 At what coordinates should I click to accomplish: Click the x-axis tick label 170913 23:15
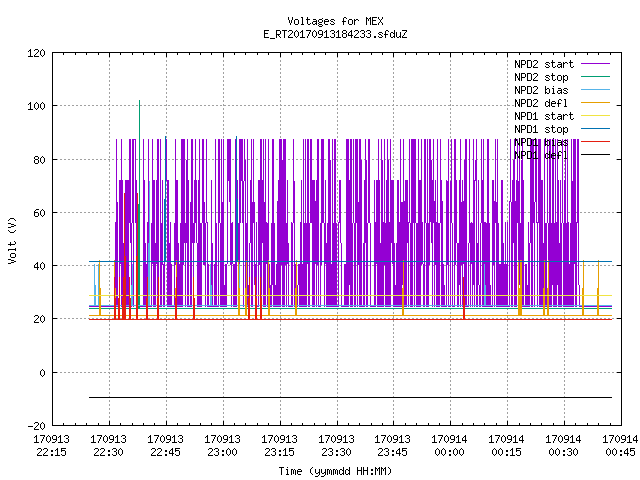click(279, 446)
